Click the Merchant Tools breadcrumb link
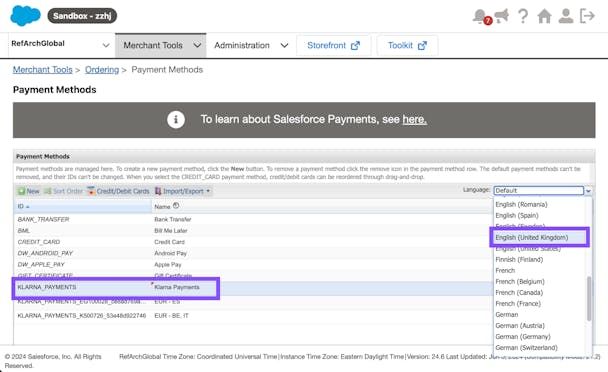 (43, 70)
